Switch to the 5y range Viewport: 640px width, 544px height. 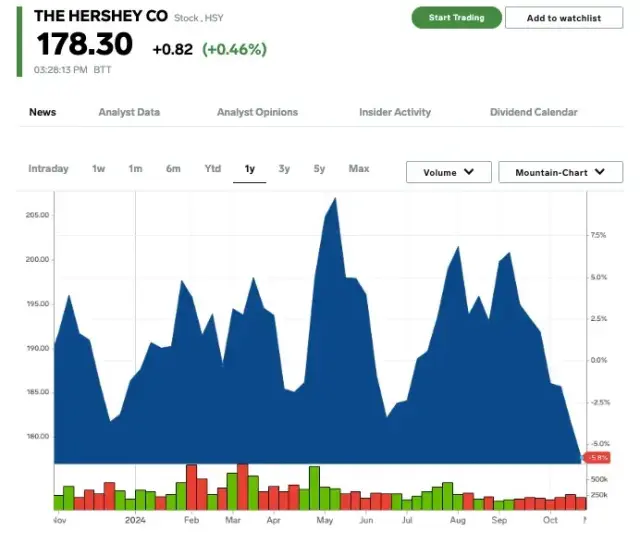point(319,169)
